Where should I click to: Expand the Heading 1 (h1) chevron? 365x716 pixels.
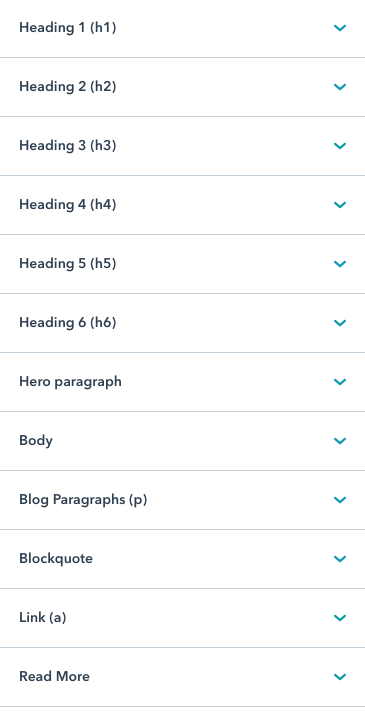[x=340, y=28]
